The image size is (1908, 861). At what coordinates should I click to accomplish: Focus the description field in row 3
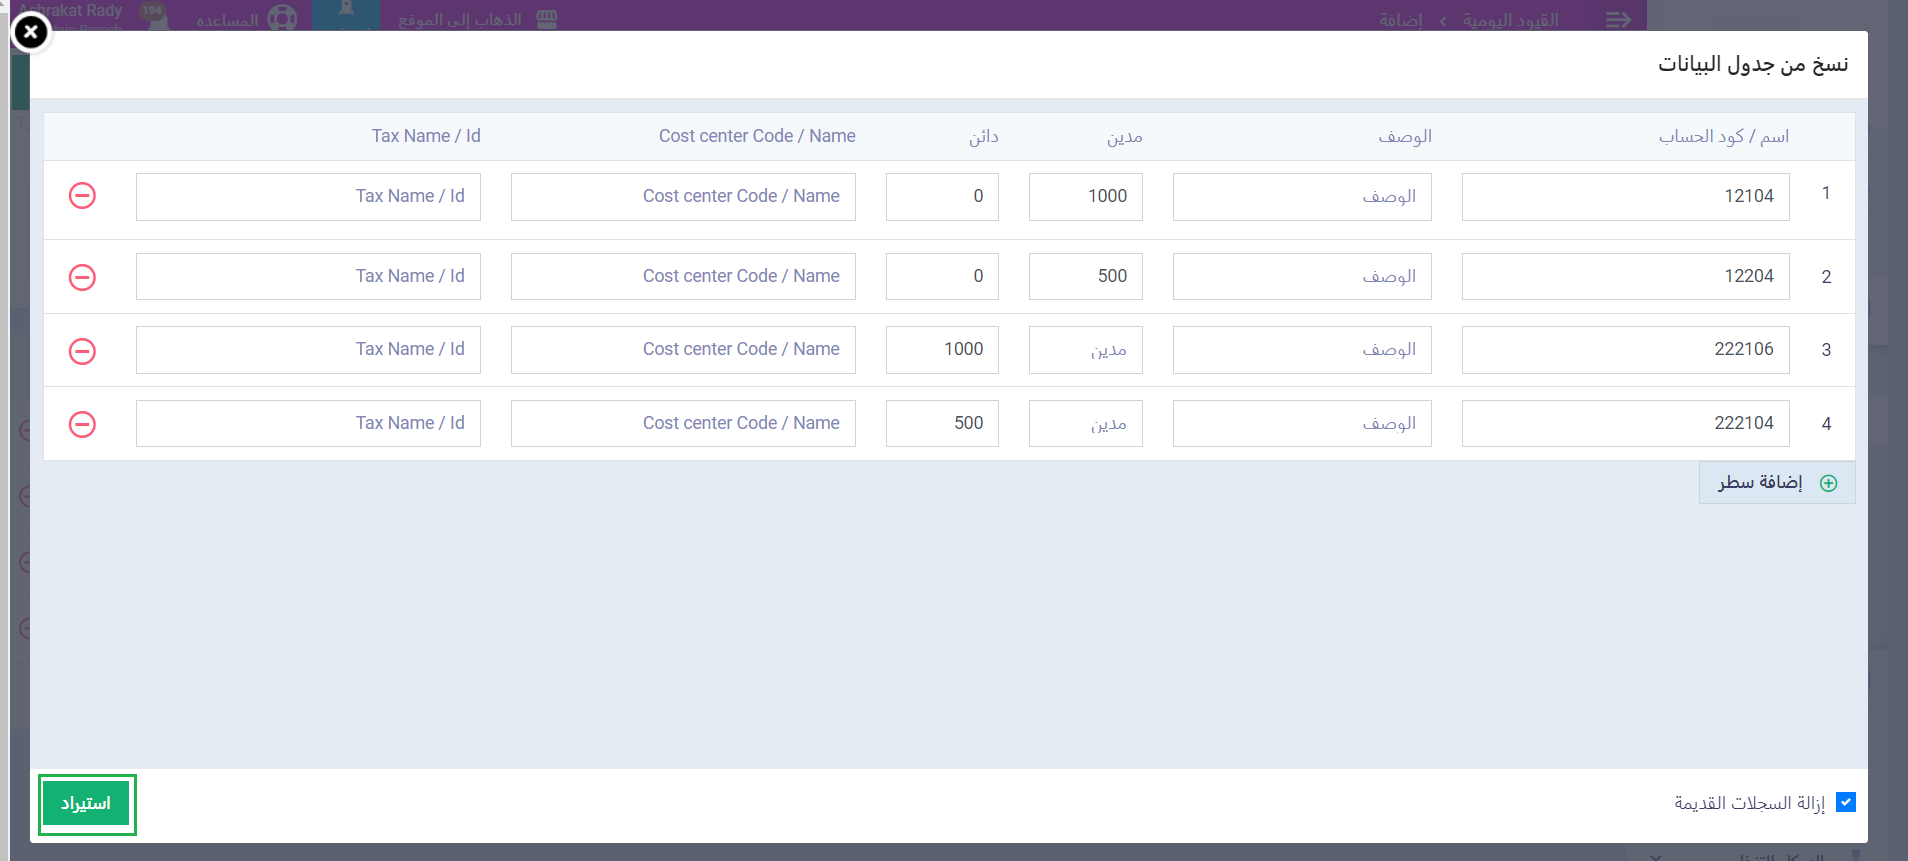[x=1301, y=350]
